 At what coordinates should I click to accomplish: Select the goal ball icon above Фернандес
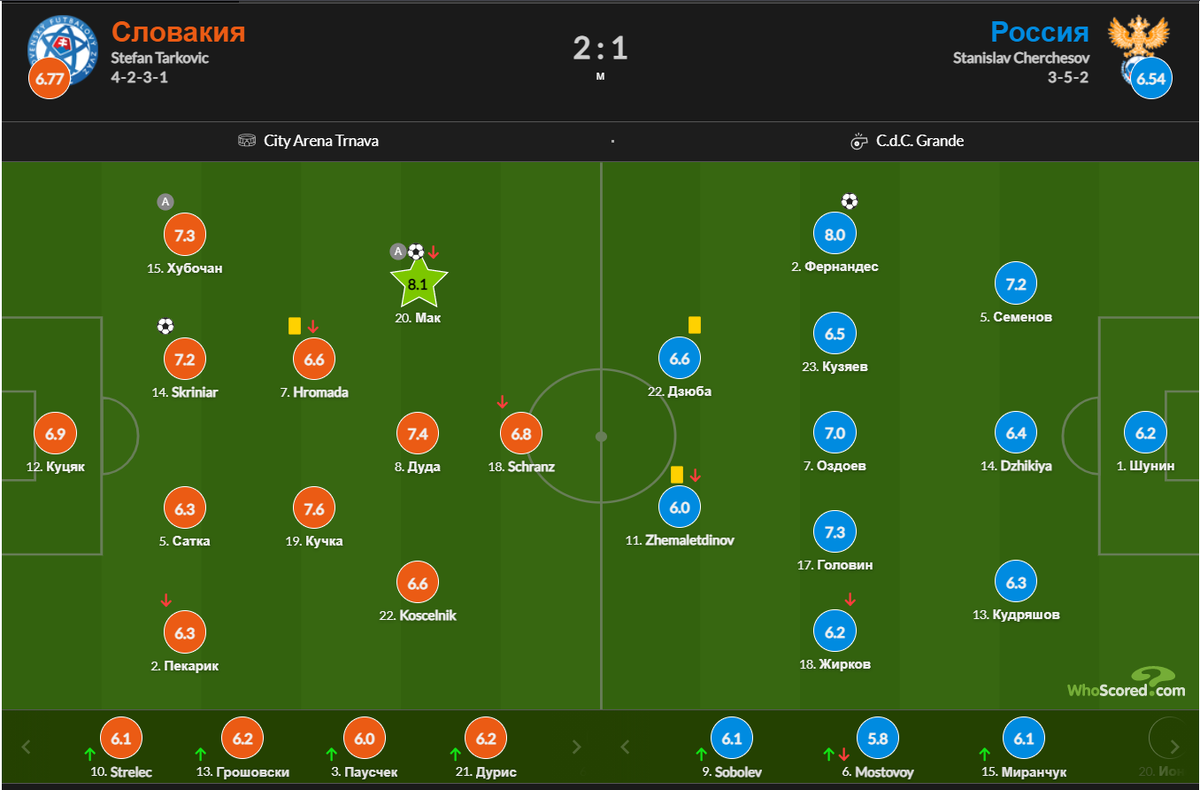(849, 202)
